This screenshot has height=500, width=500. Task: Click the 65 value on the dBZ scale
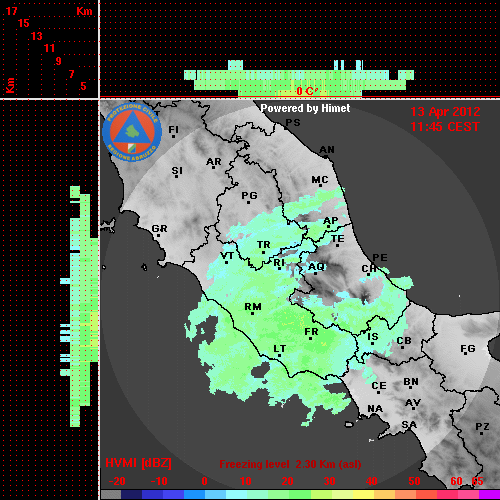[477, 481]
